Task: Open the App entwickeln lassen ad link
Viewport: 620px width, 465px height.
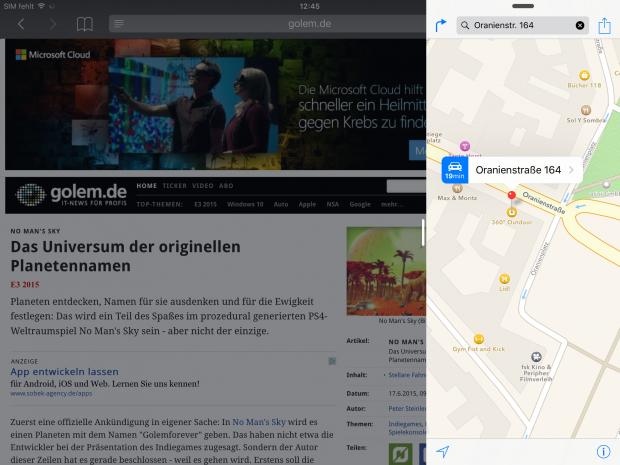Action: [64, 372]
